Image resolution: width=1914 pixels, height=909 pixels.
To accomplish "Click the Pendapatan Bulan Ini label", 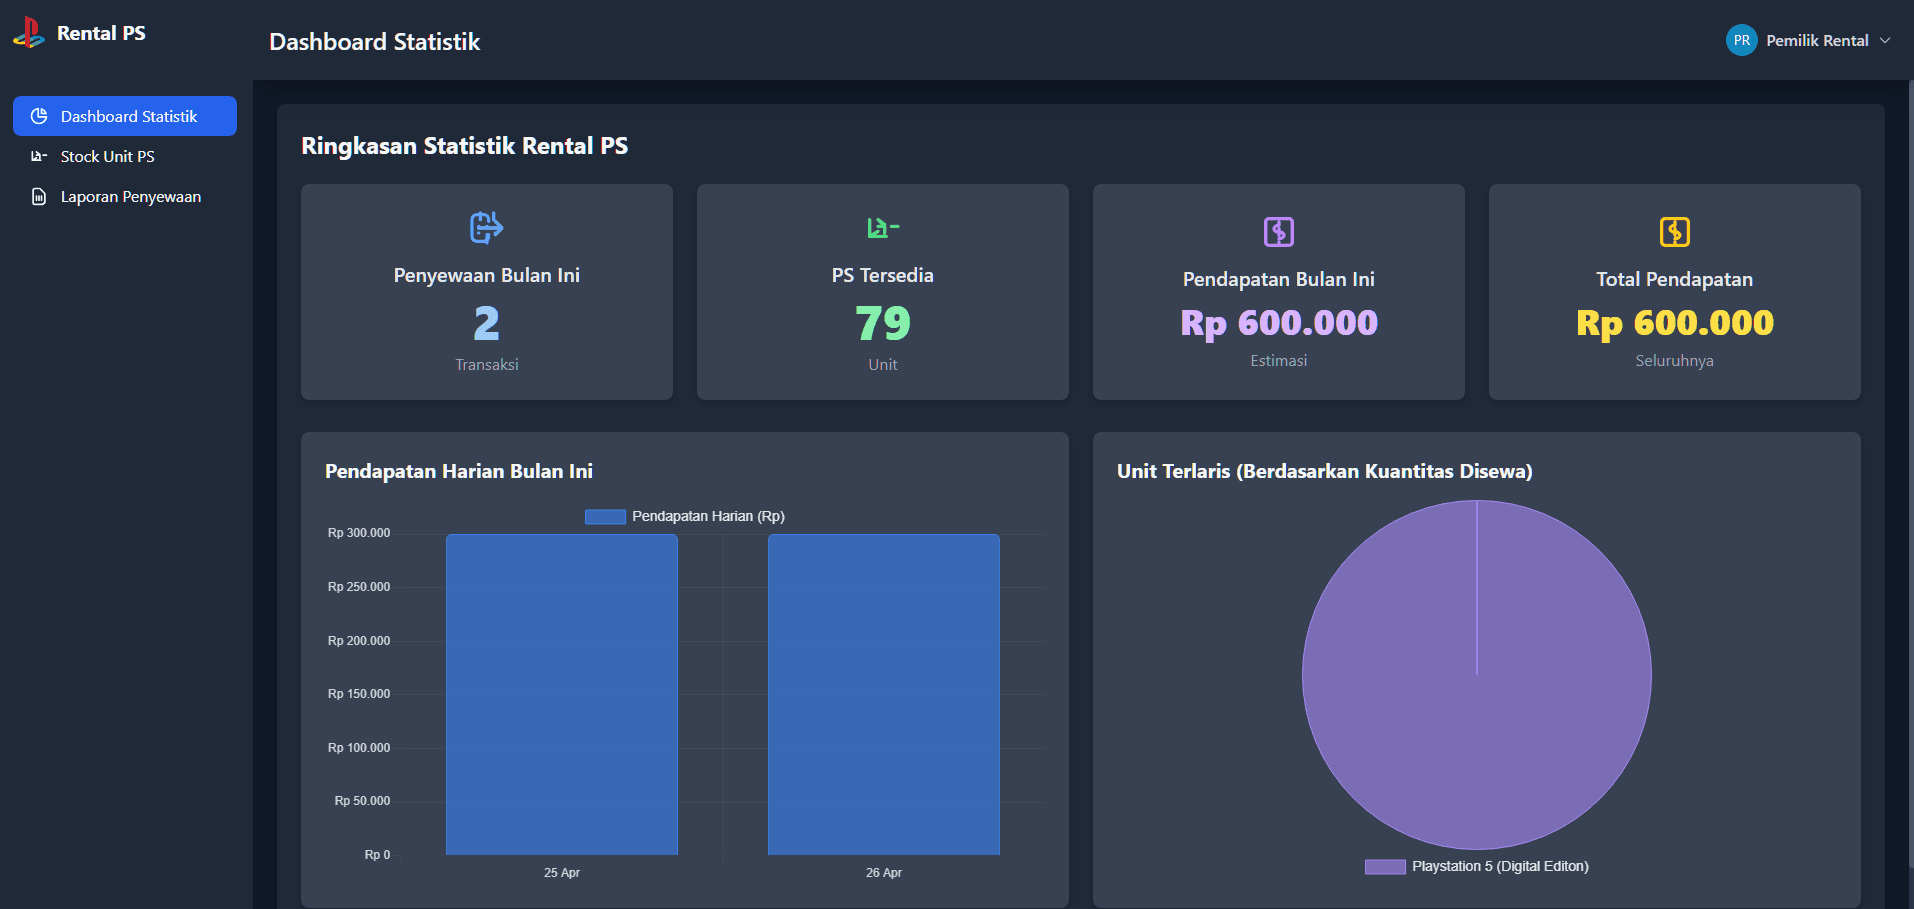I will [x=1279, y=279].
